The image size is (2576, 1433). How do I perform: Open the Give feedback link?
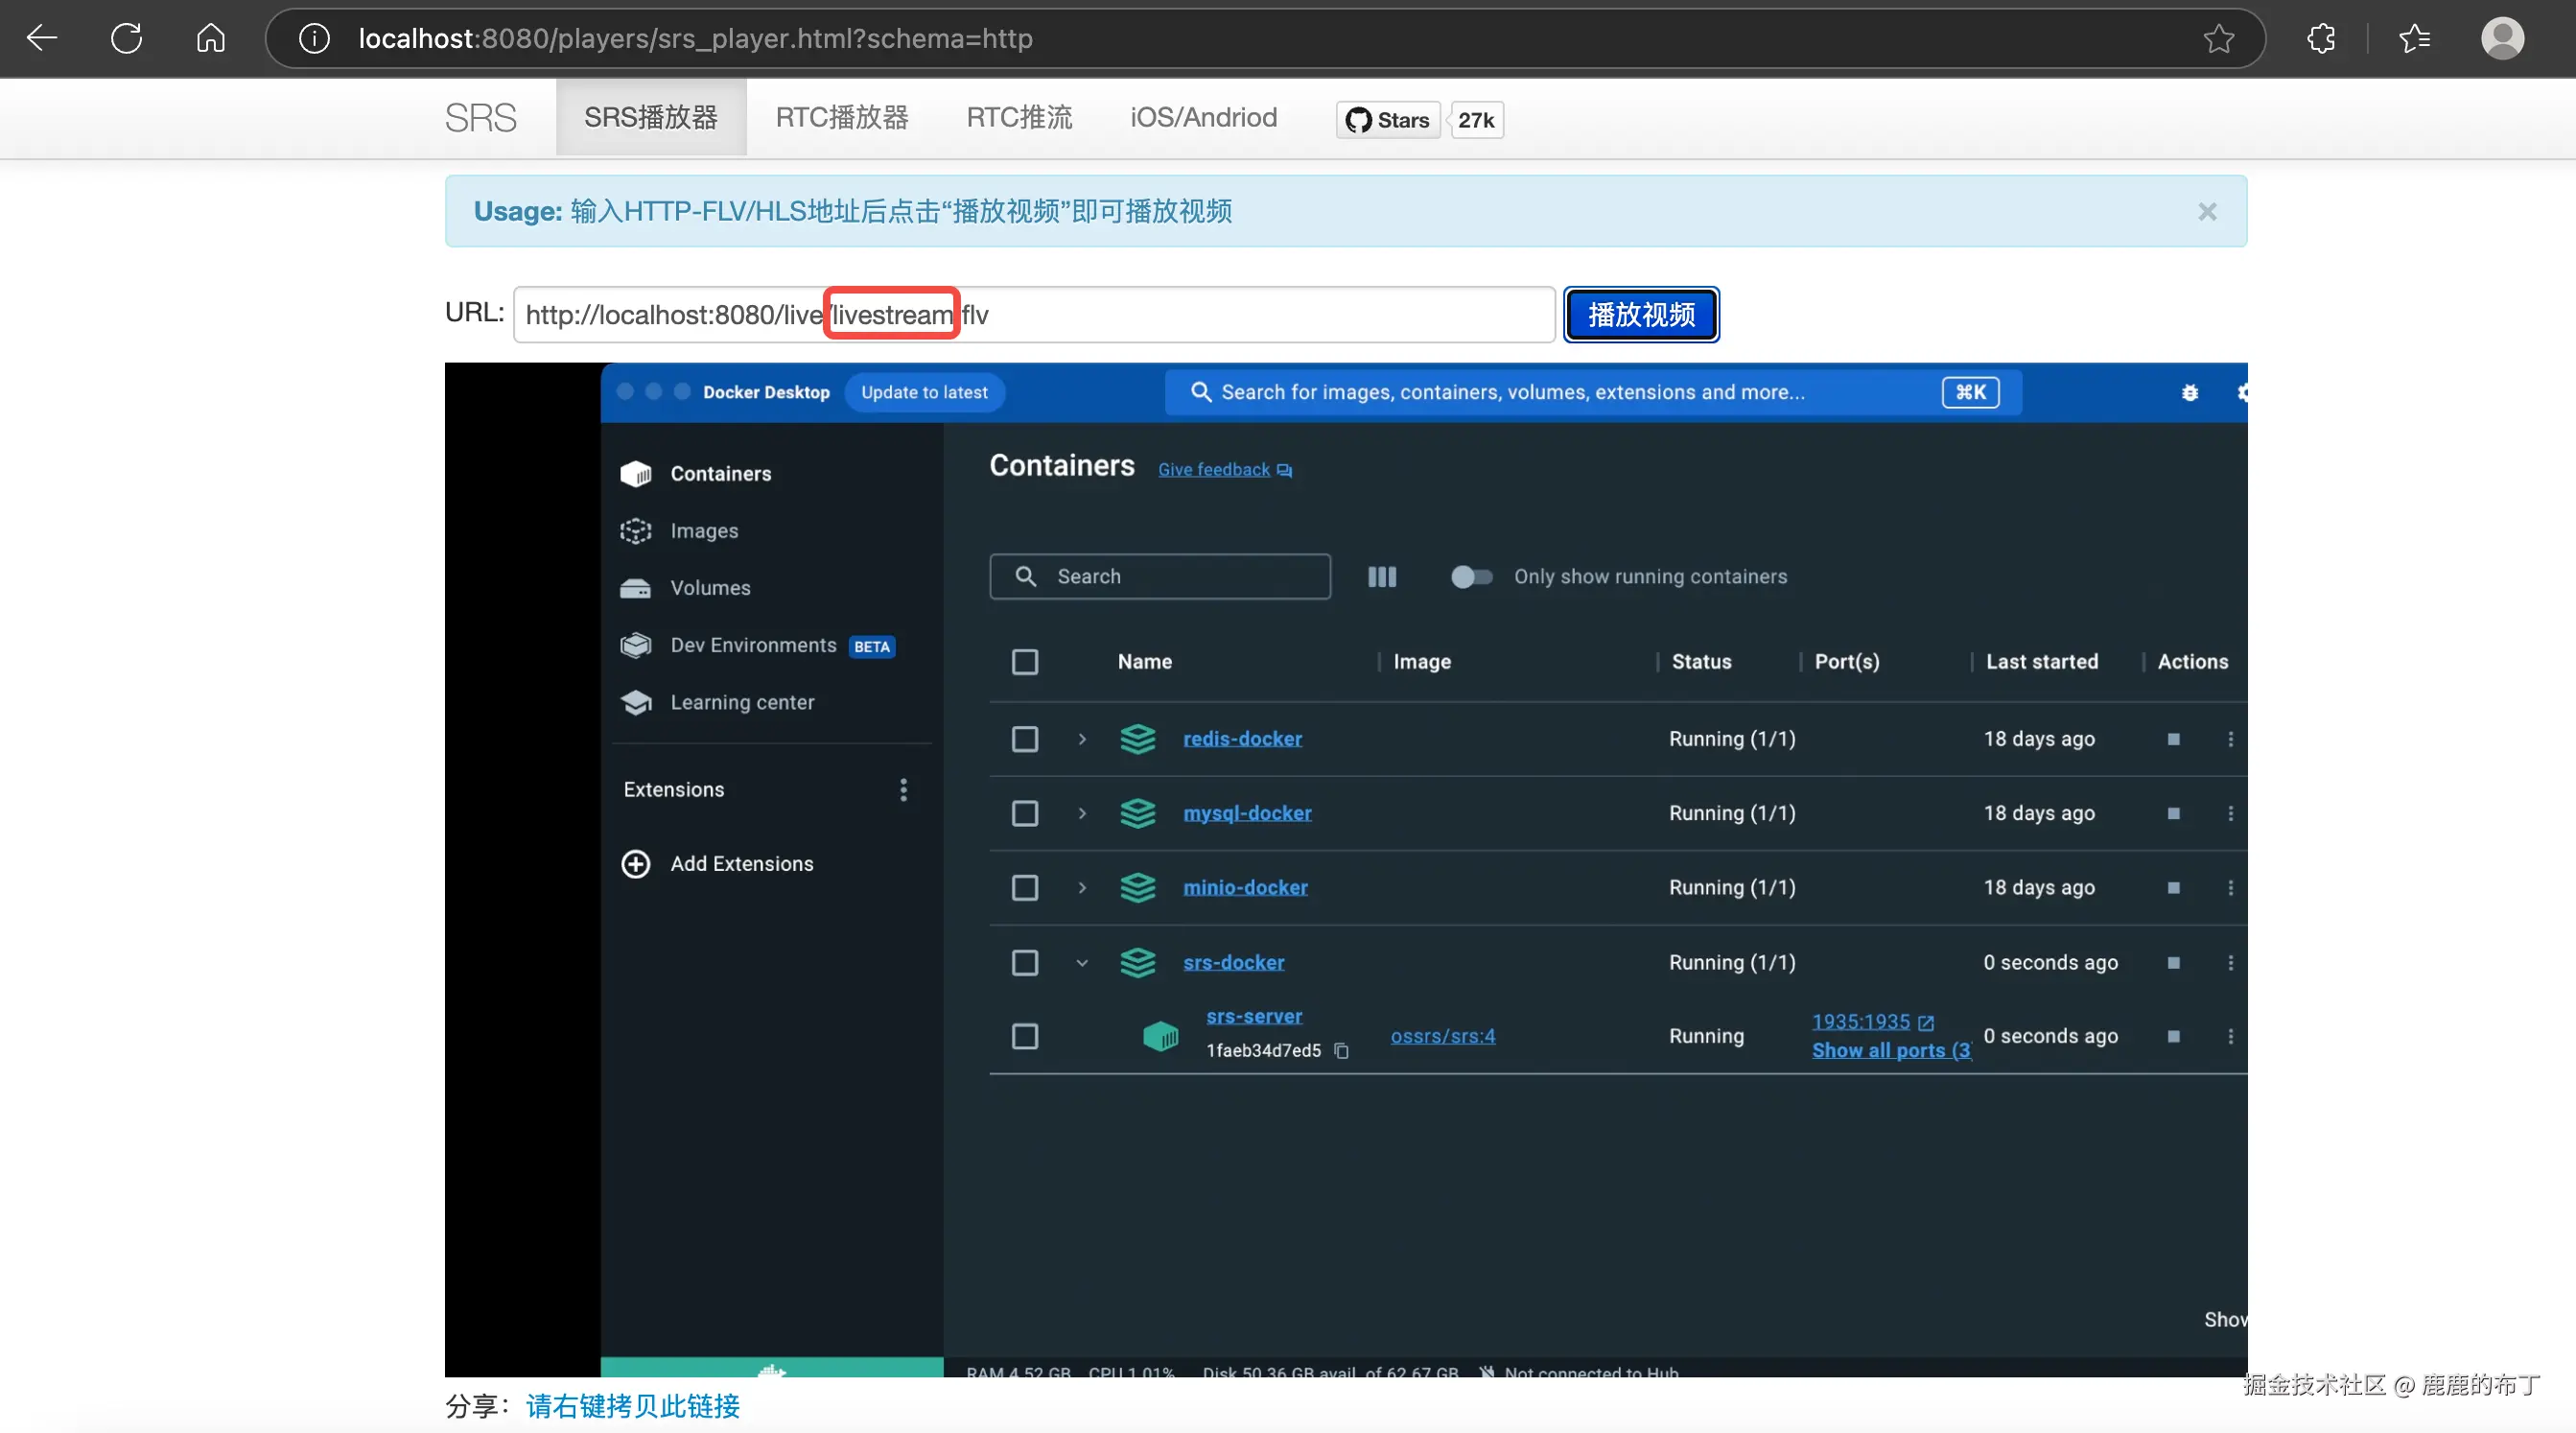pyautogui.click(x=1225, y=469)
